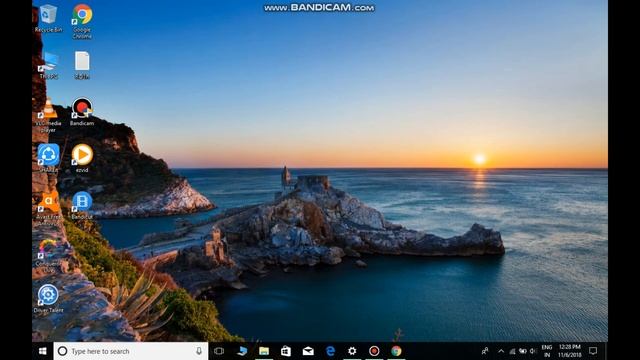The width and height of the screenshot is (640, 360).
Task: Open Microsoft Edge from the taskbar
Action: coord(330,351)
